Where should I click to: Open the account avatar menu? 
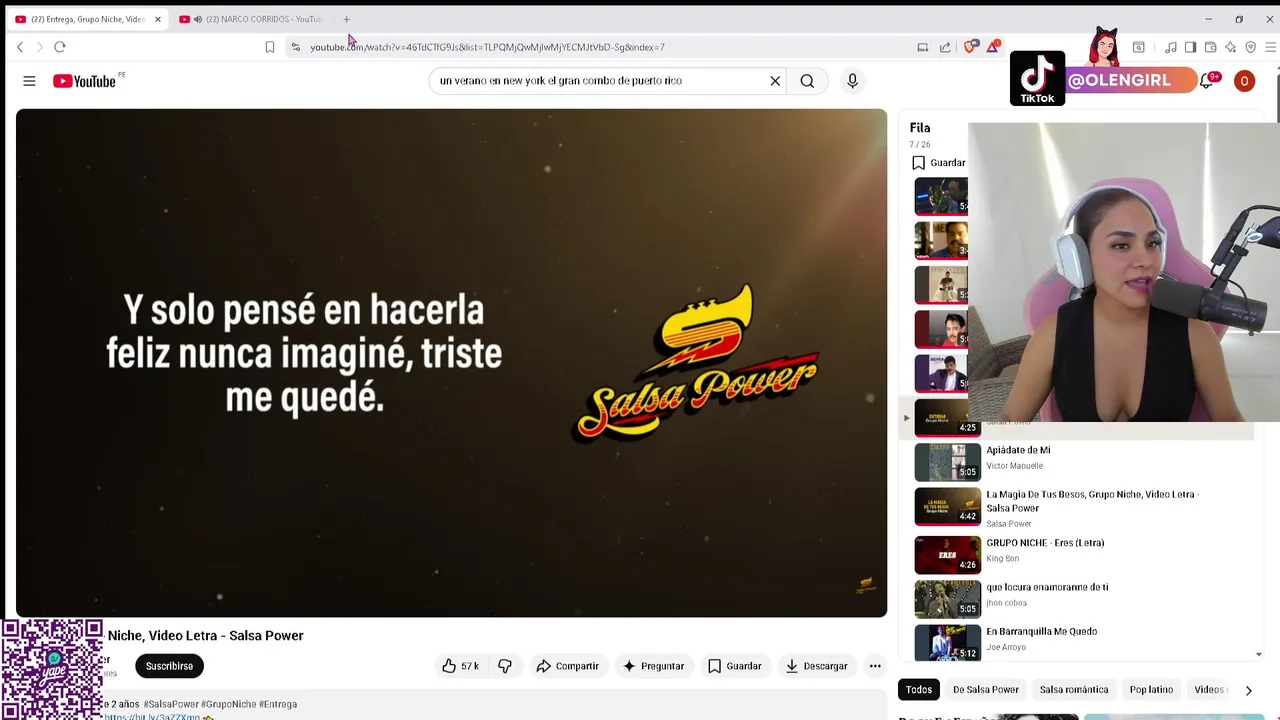(1244, 81)
